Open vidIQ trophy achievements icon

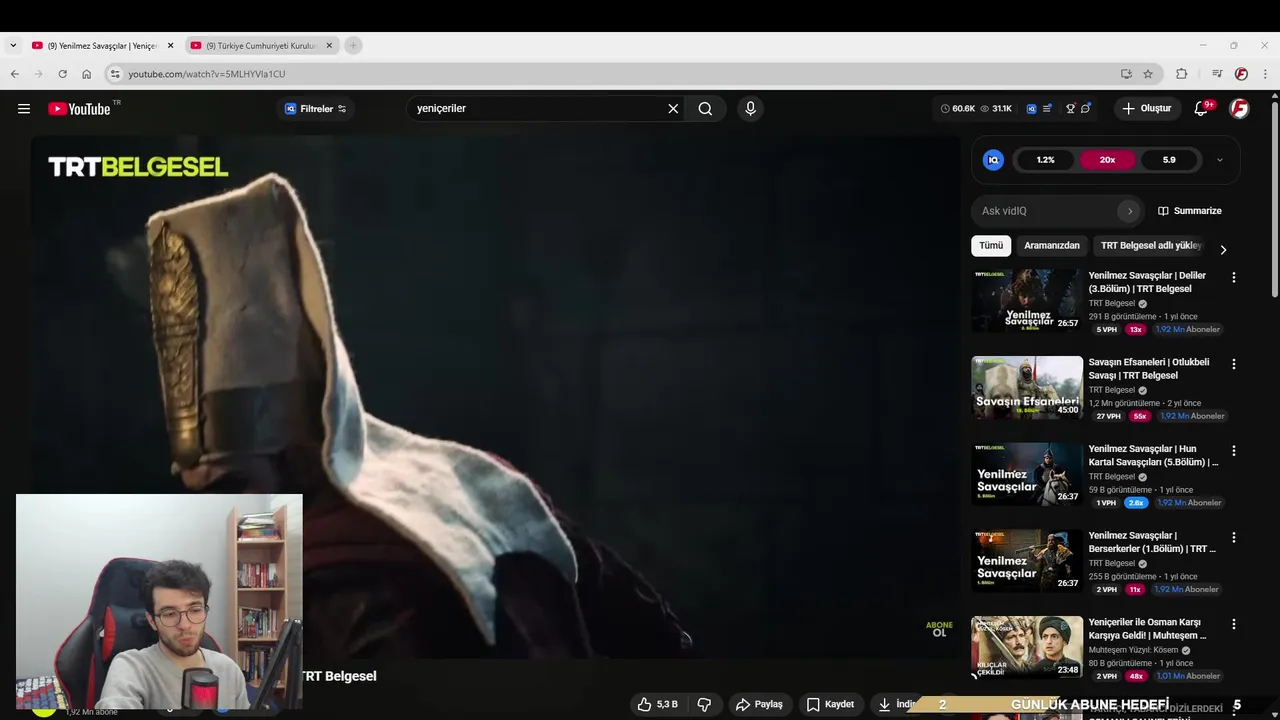coord(1070,109)
